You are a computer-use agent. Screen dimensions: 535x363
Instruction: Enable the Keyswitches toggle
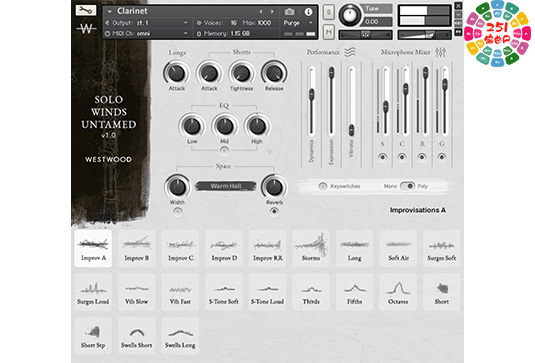322,186
